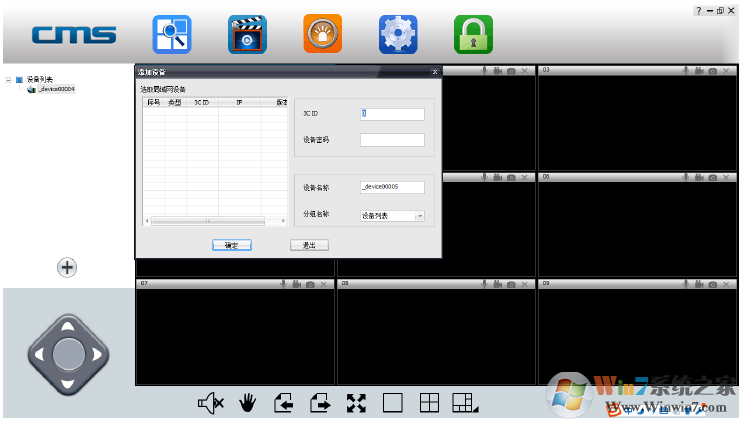Image resolution: width=743 pixels, height=421 pixels.
Task: Click the 3C ID column header
Action: pyautogui.click(x=202, y=102)
